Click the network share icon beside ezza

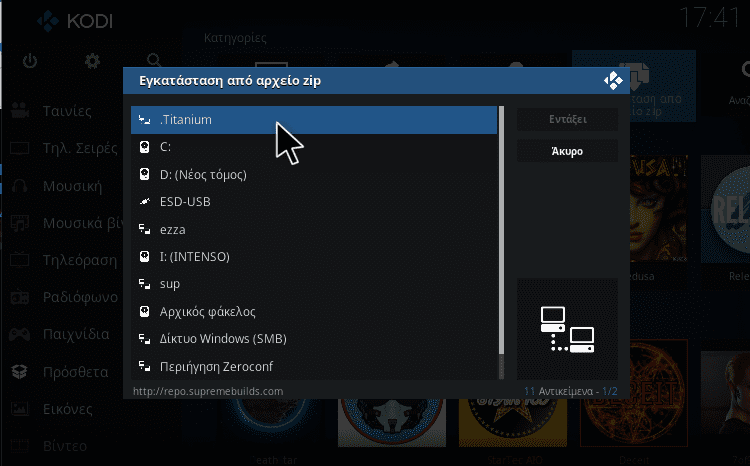(x=144, y=229)
